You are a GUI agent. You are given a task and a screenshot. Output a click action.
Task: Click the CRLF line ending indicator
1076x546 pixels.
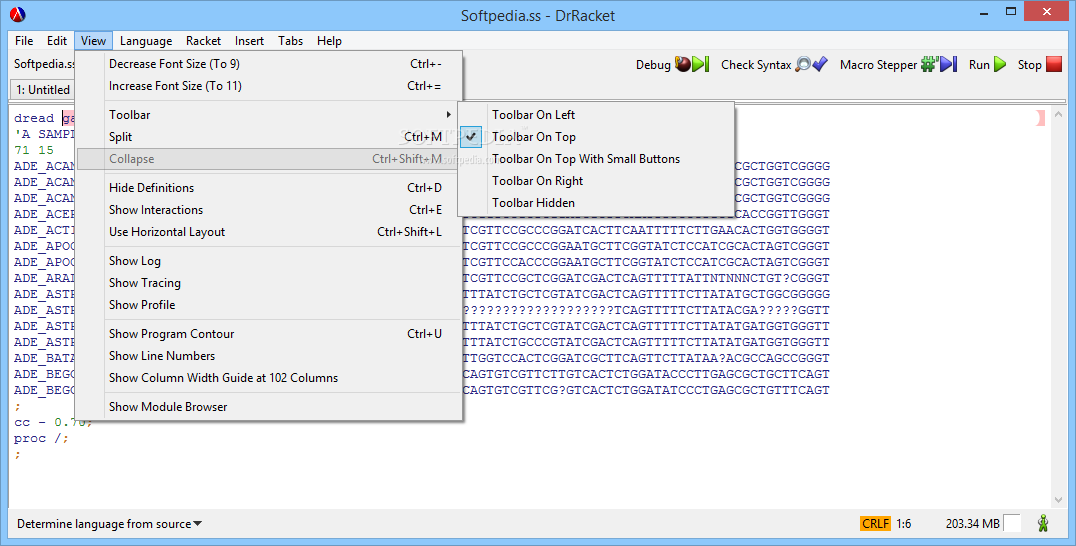pyautogui.click(x=875, y=523)
